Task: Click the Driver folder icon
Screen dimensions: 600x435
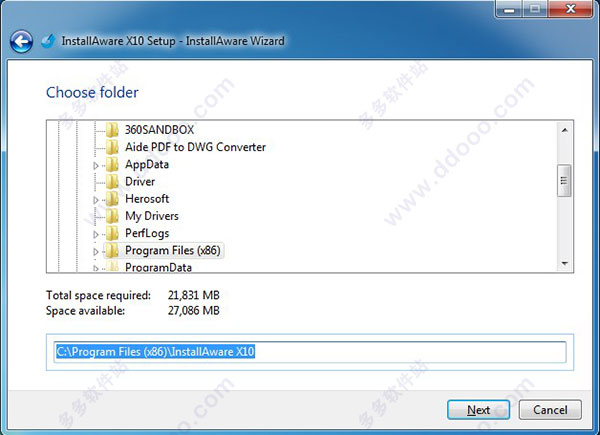Action: 112,181
